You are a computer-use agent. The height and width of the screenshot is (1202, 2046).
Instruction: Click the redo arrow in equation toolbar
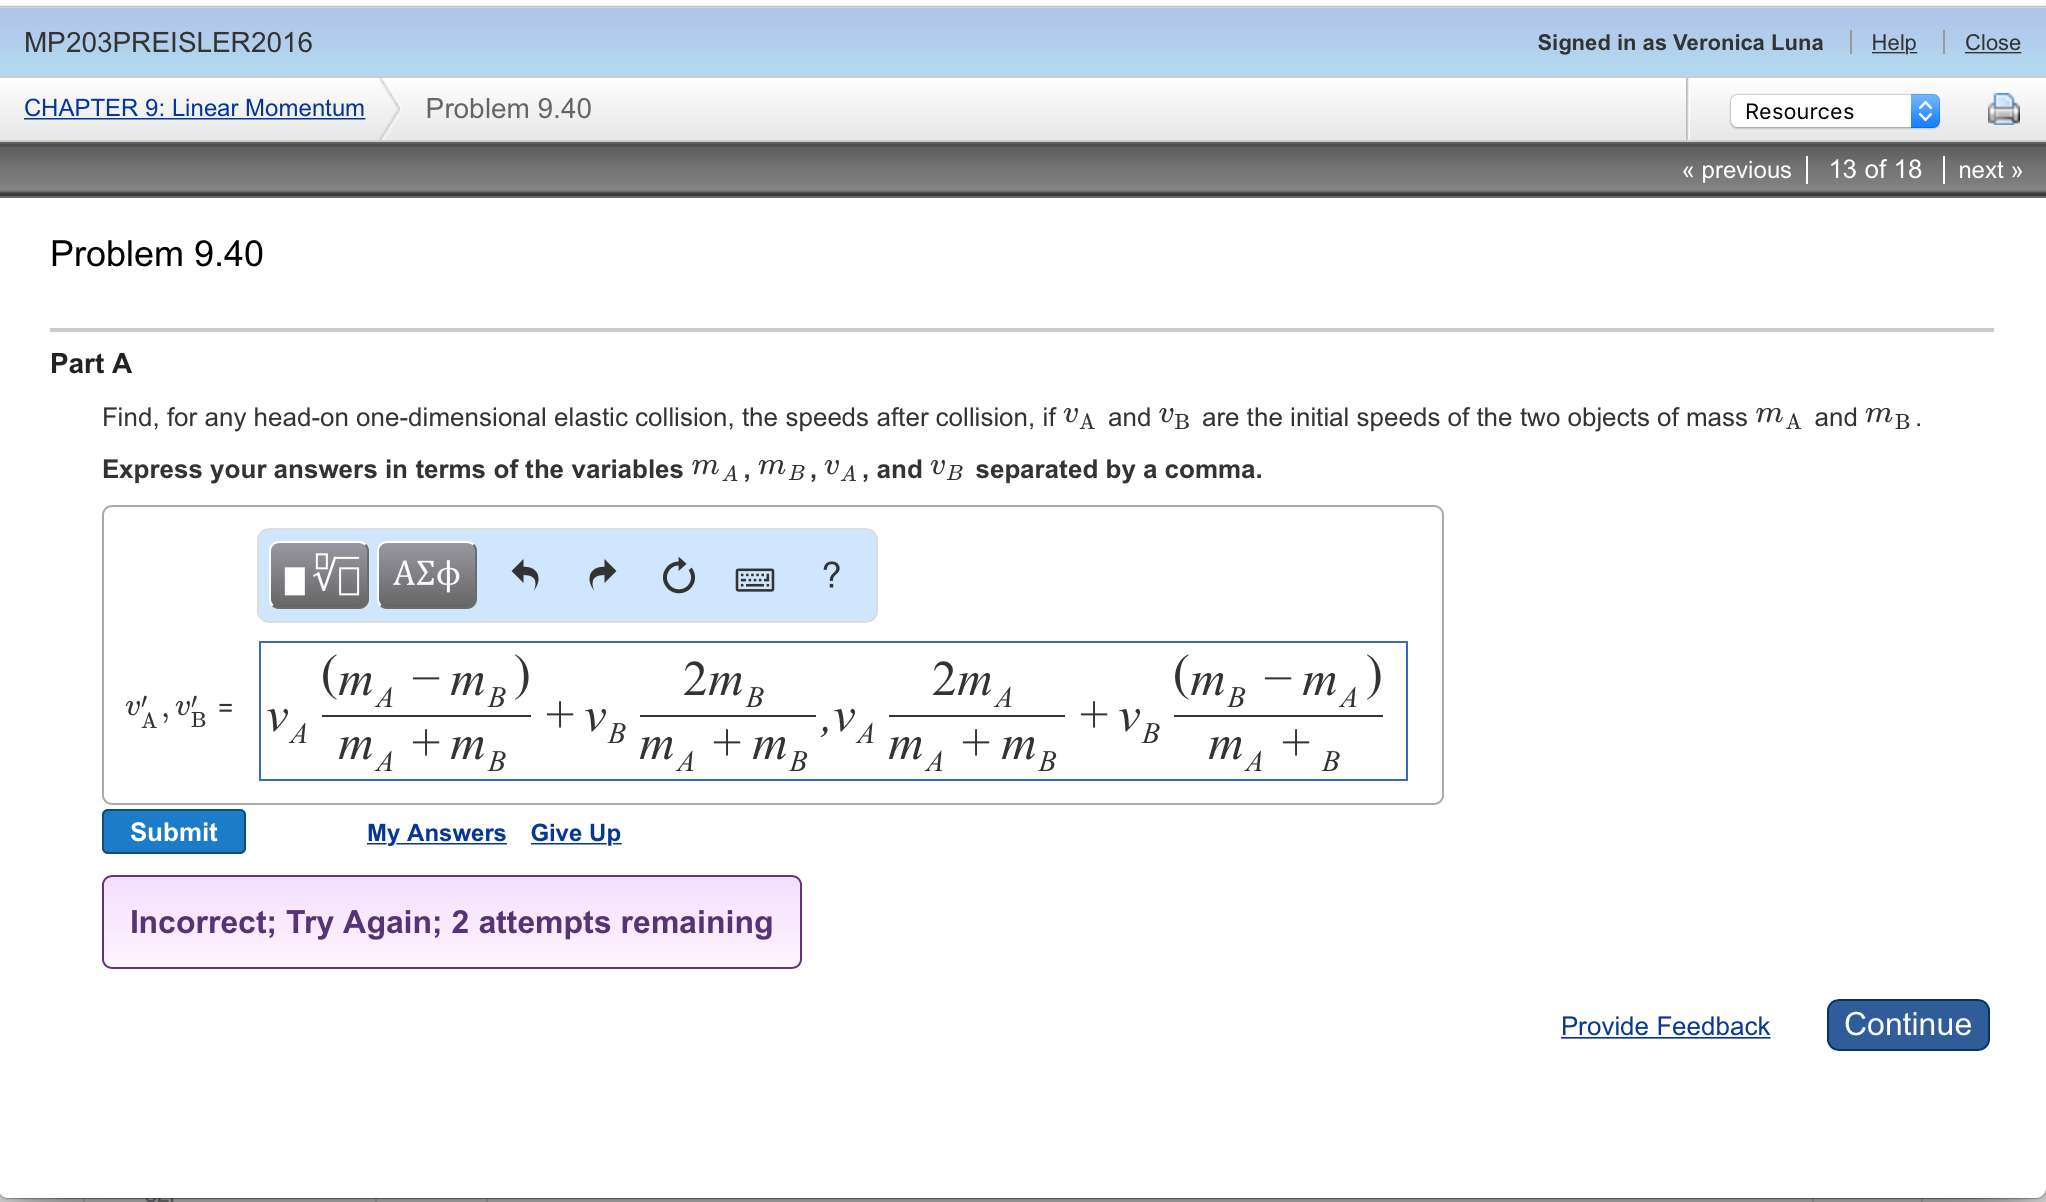[602, 576]
